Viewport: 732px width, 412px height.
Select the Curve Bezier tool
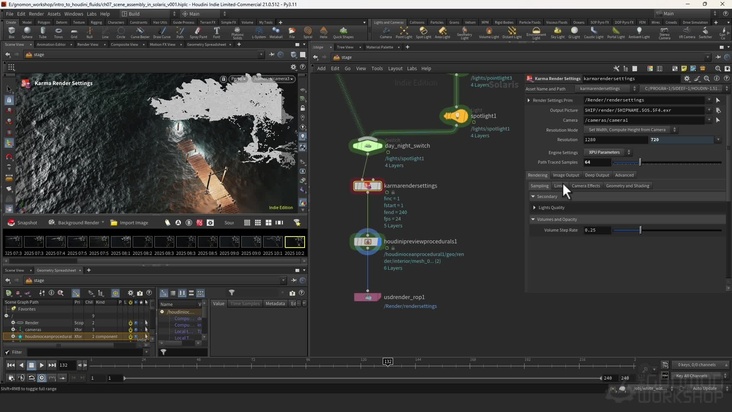tap(139, 32)
